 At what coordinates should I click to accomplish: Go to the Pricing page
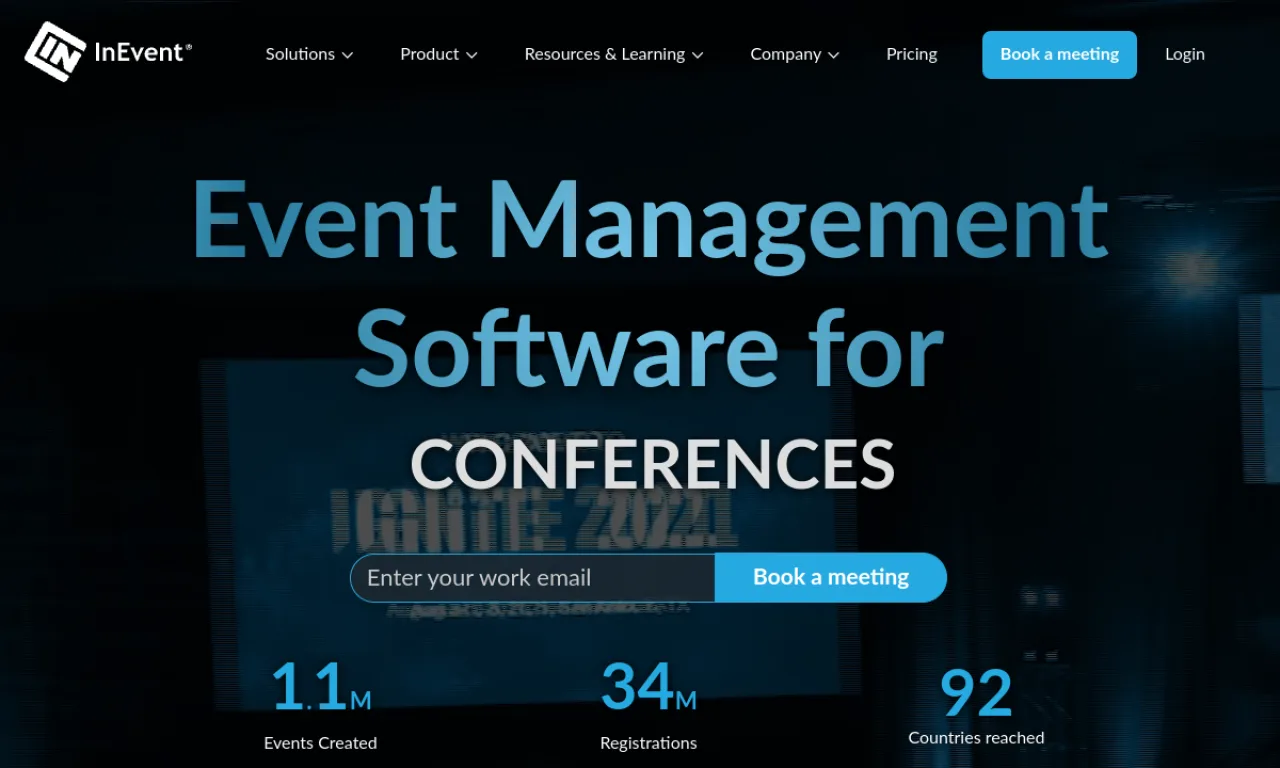pos(912,54)
